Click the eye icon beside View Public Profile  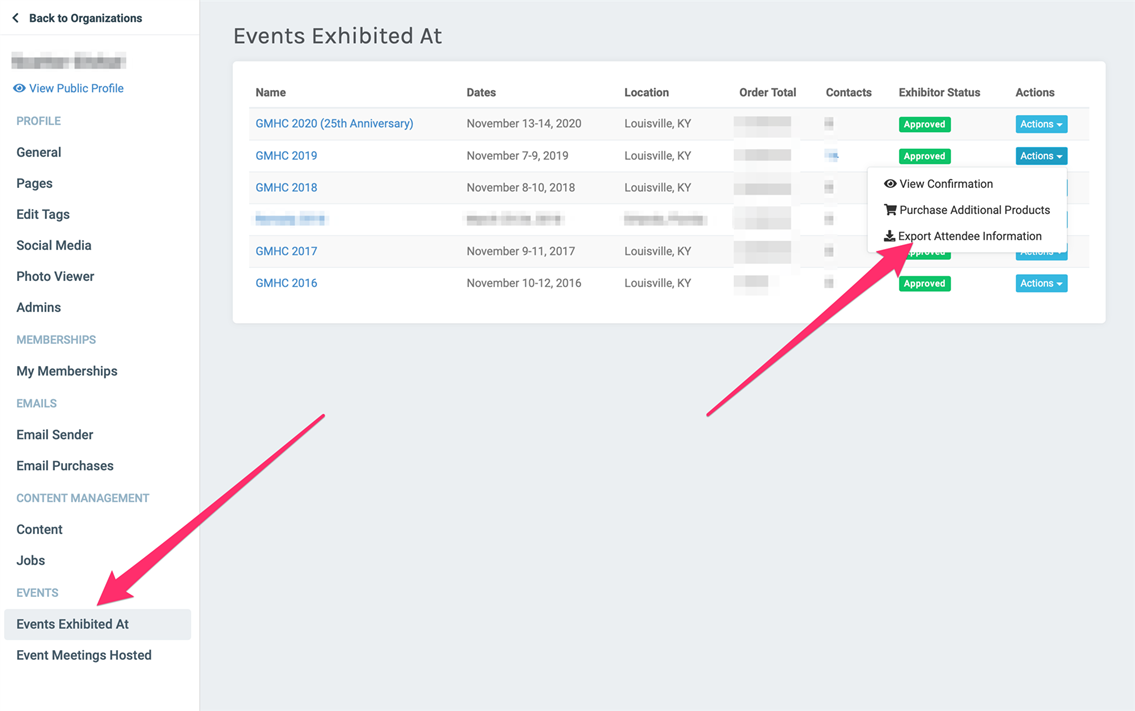point(19,88)
